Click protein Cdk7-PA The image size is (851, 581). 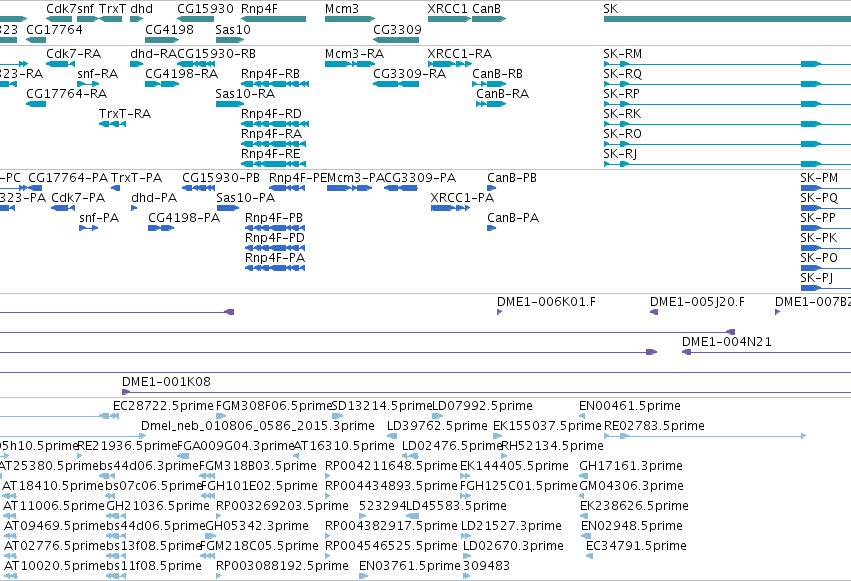click(x=78, y=198)
